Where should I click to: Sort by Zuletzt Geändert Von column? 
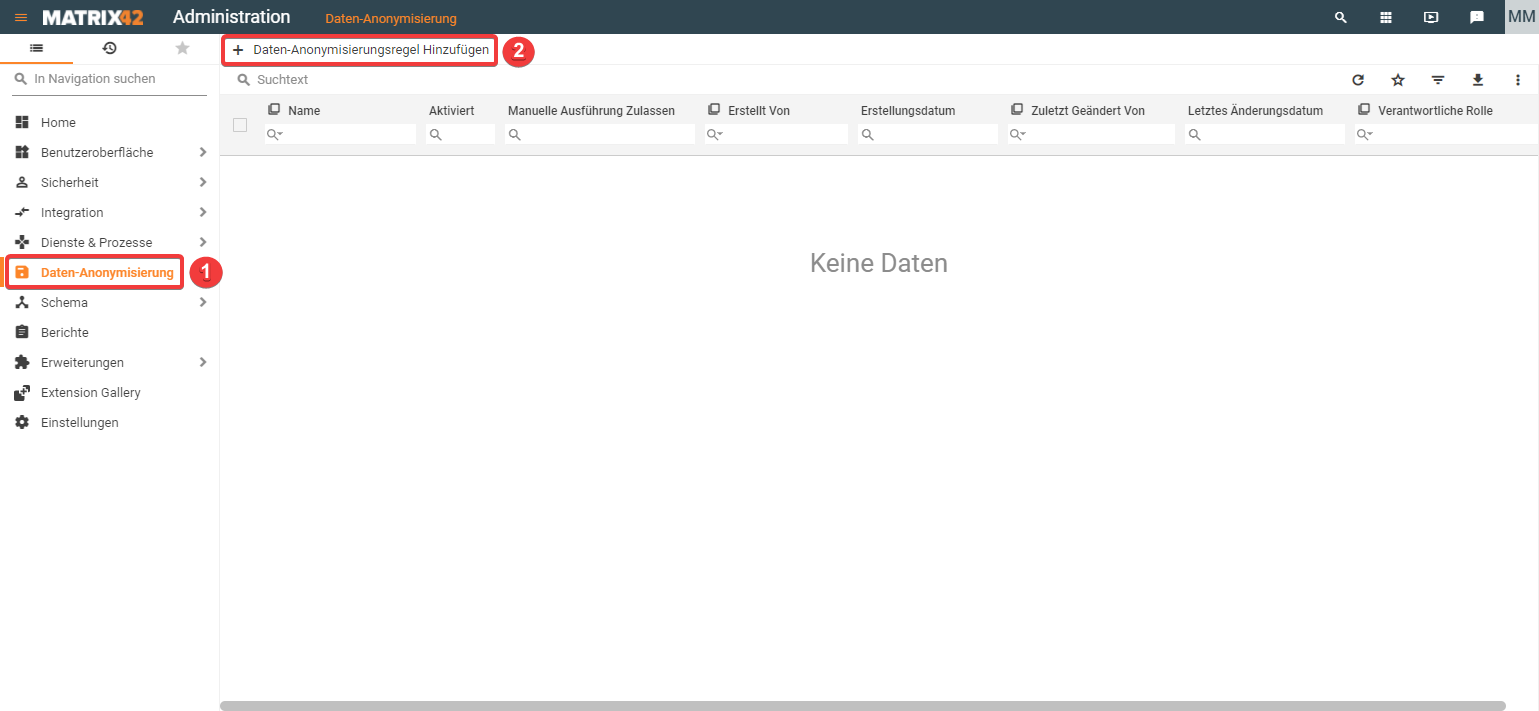[x=1088, y=111]
